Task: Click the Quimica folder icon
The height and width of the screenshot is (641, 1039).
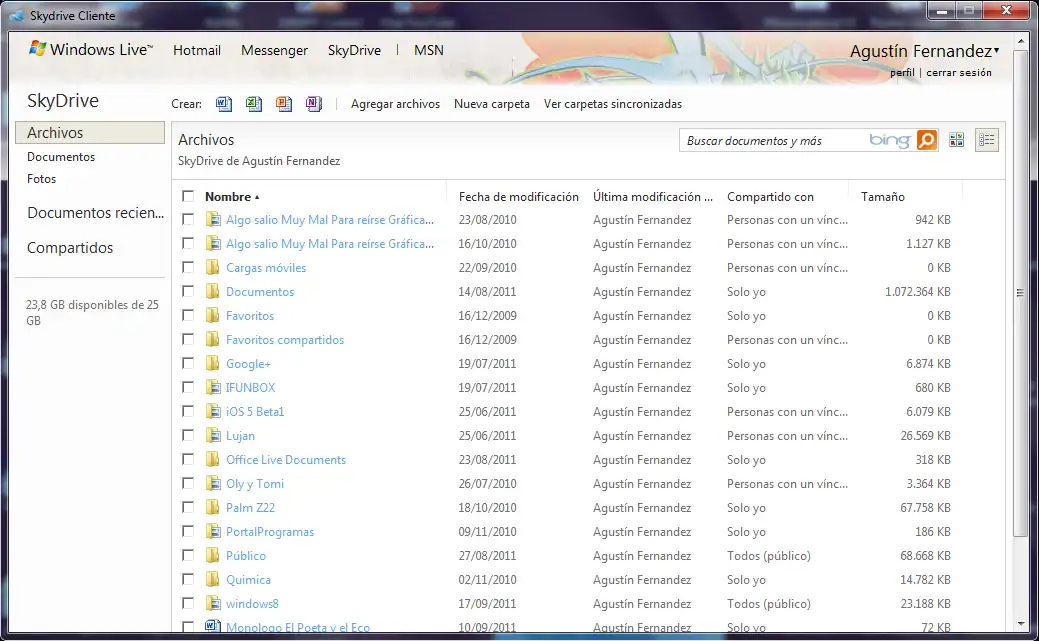Action: [213, 579]
